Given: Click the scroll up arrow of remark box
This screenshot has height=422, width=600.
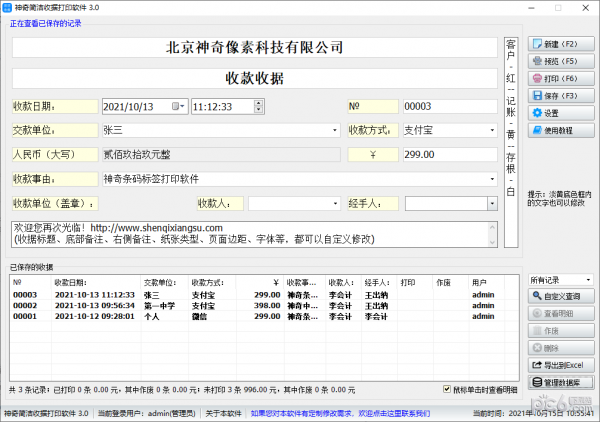Looking at the screenshot, I should tap(492, 227).
